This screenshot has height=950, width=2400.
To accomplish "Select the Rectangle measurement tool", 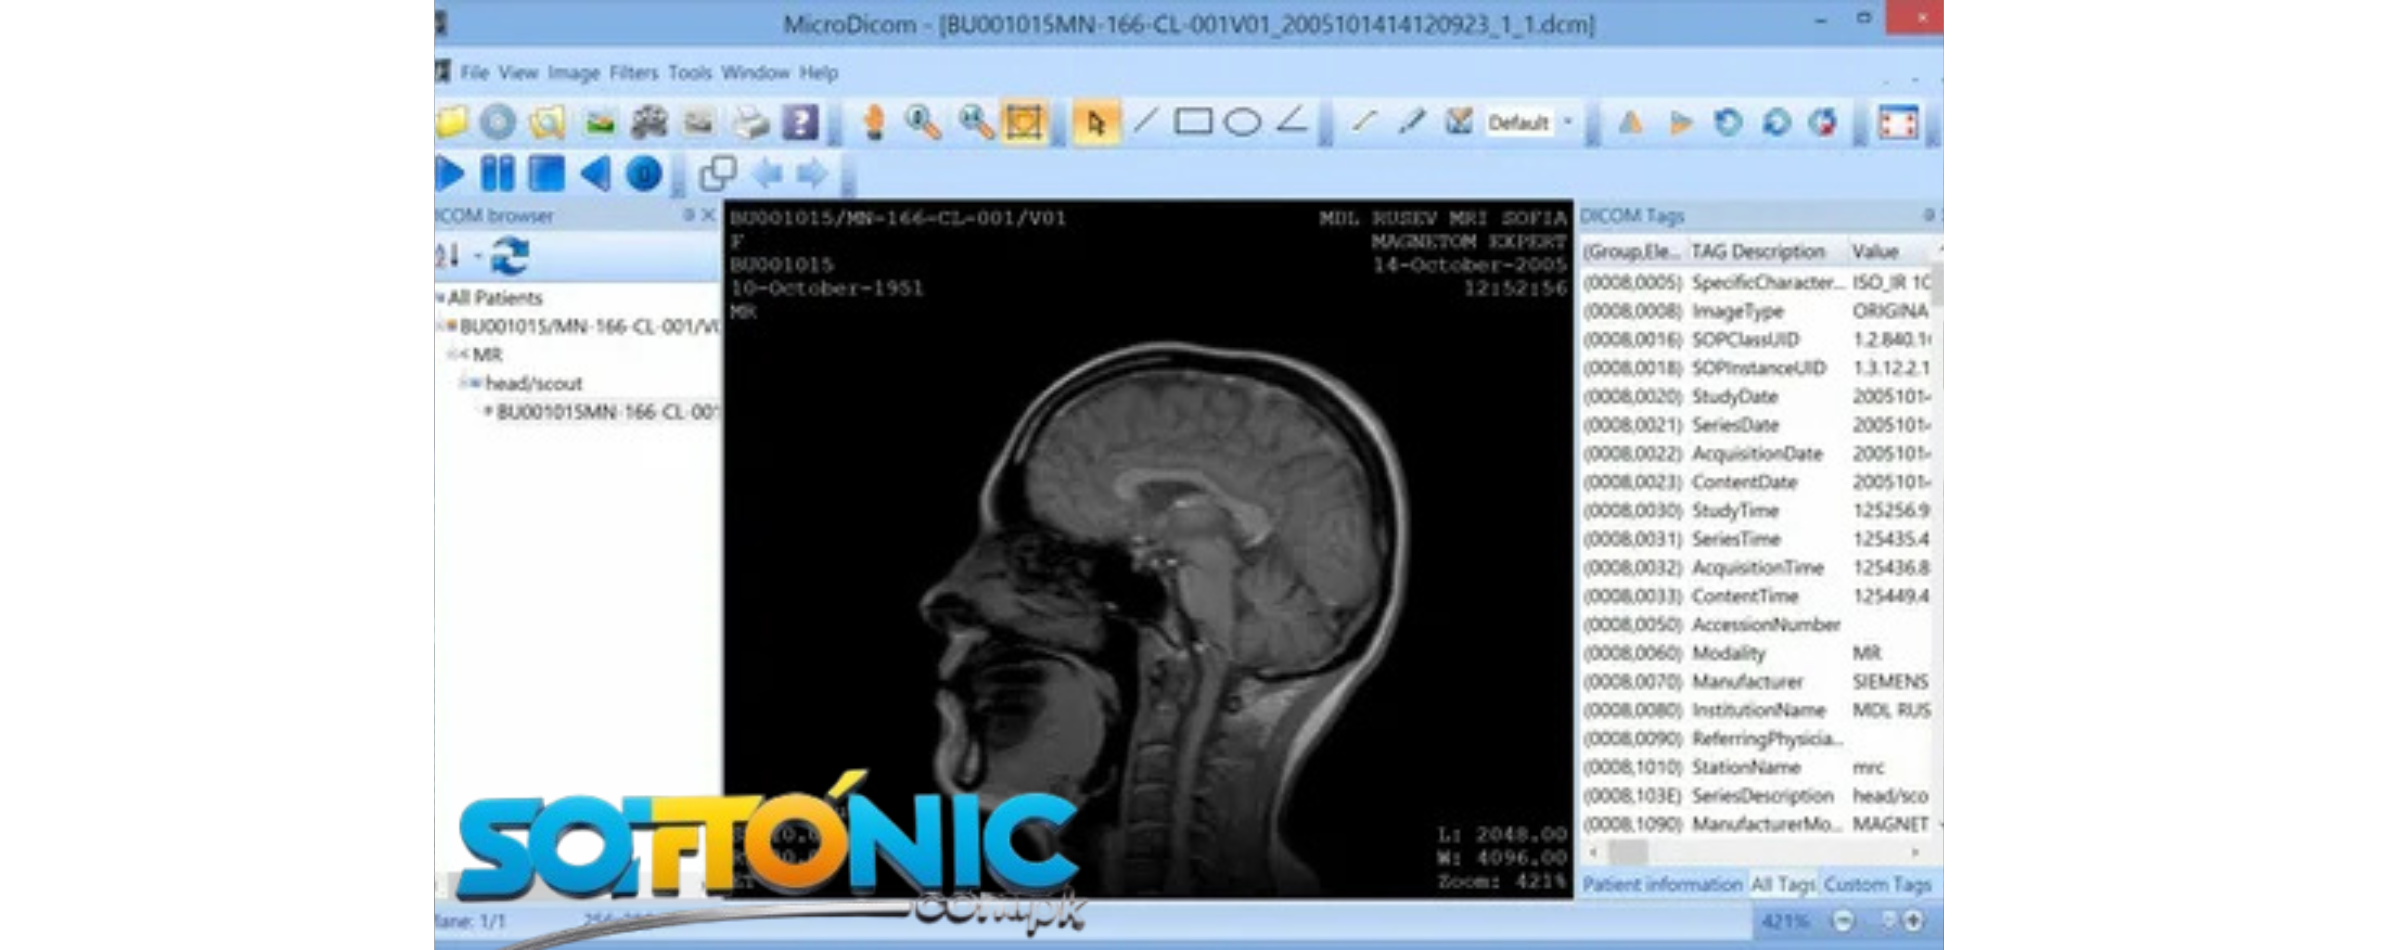I will pyautogui.click(x=1193, y=122).
